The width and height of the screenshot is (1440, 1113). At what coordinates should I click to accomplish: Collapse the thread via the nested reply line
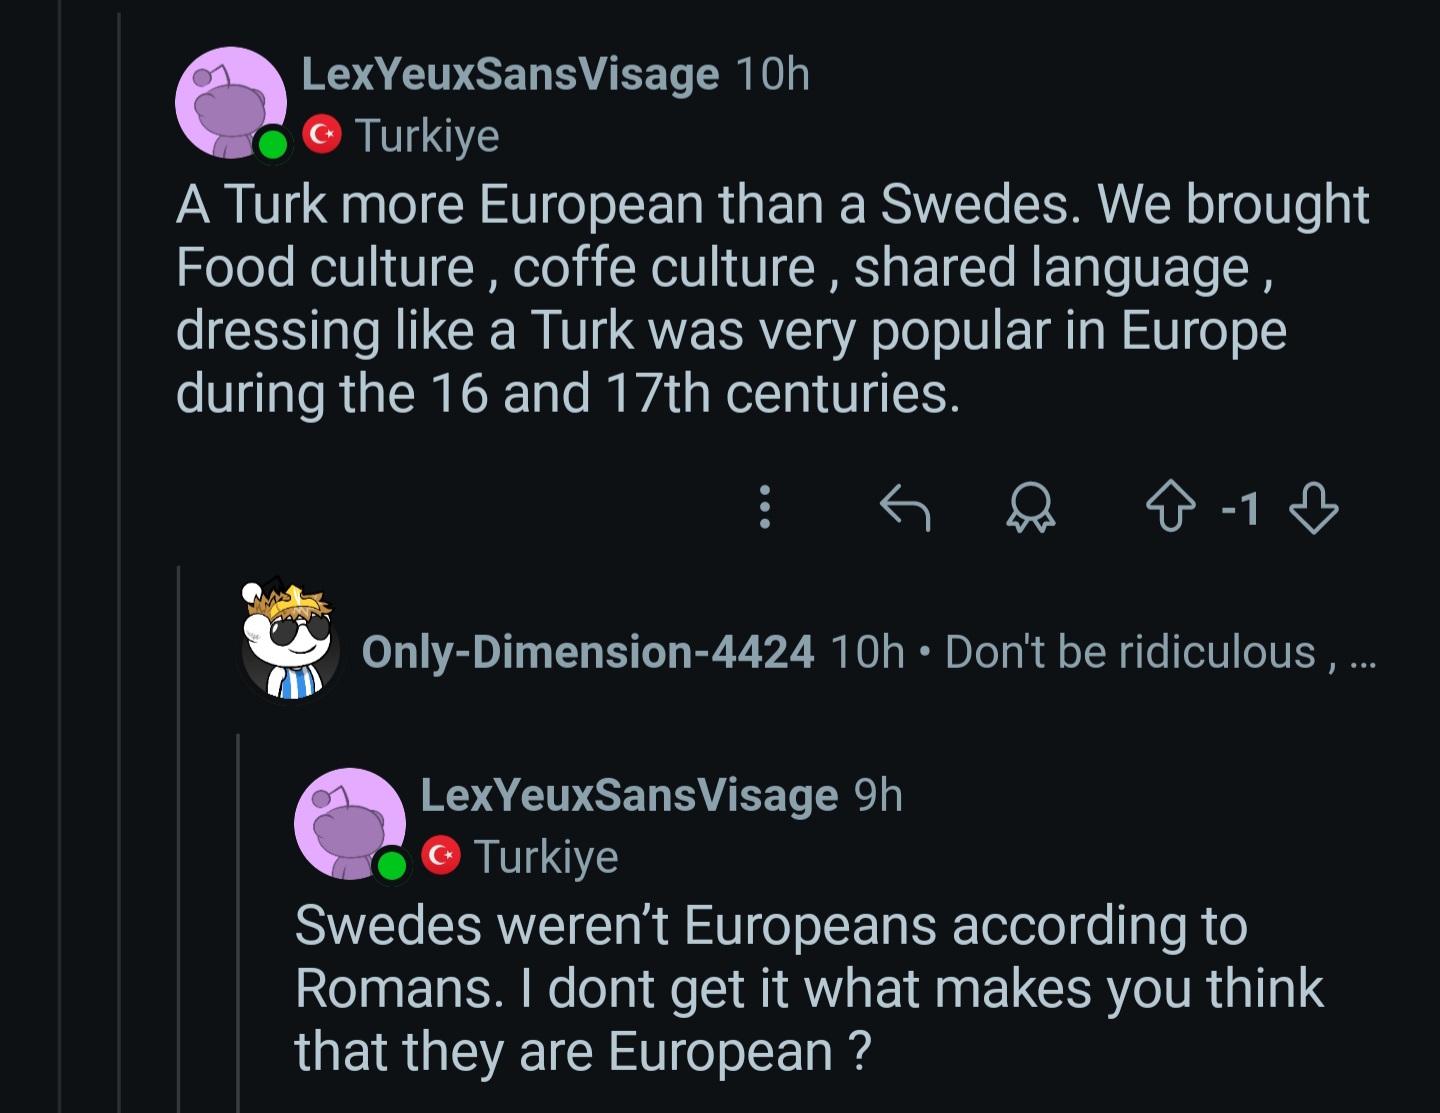(238, 922)
